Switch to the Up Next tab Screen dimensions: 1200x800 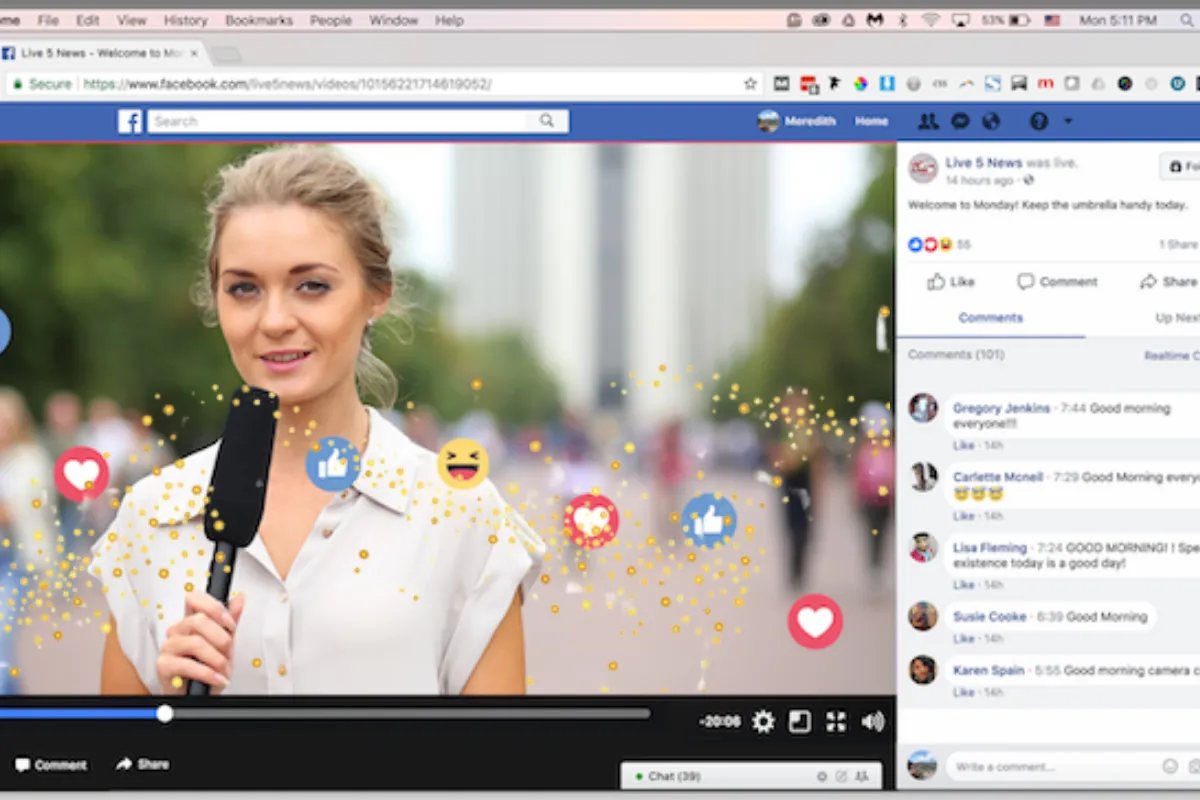[x=1177, y=318]
